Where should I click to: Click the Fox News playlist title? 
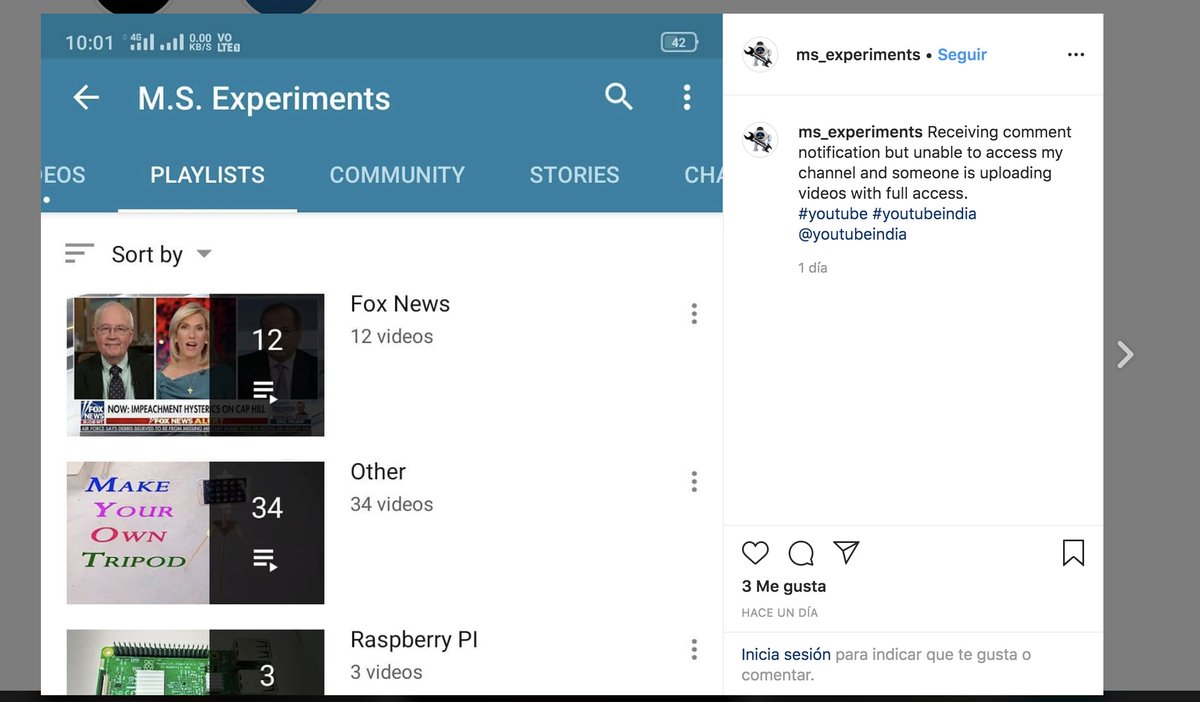400,304
